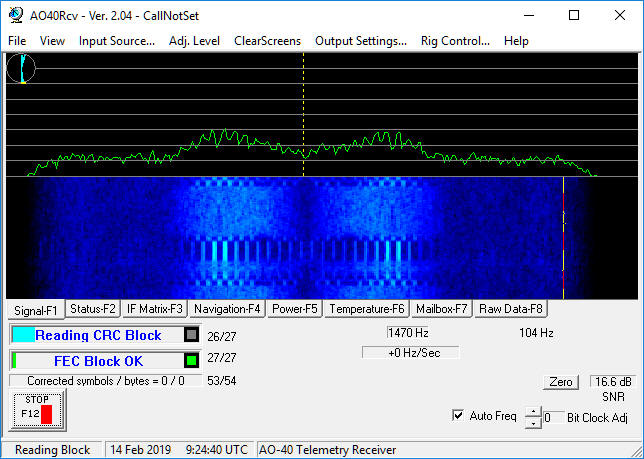Select the Power-F5 tab
The image size is (644, 459).
point(295,309)
